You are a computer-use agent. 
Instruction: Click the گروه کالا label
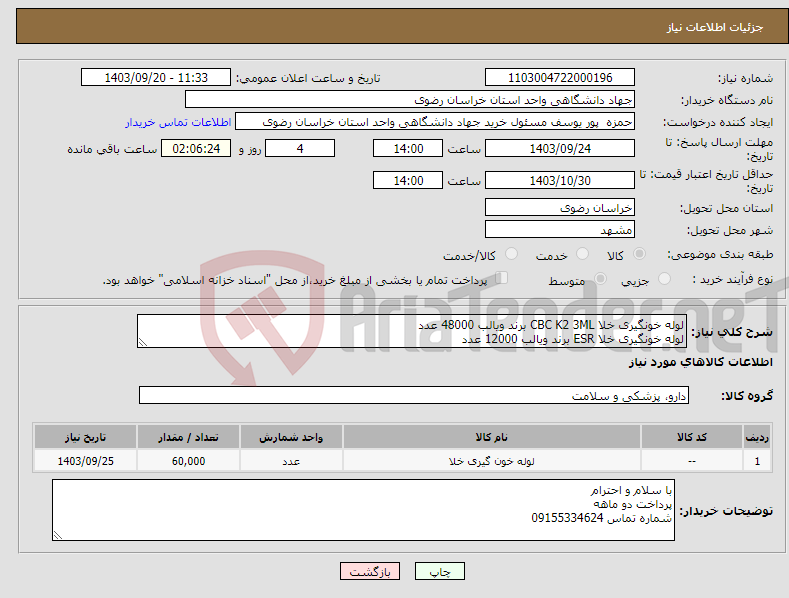pyautogui.click(x=747, y=396)
